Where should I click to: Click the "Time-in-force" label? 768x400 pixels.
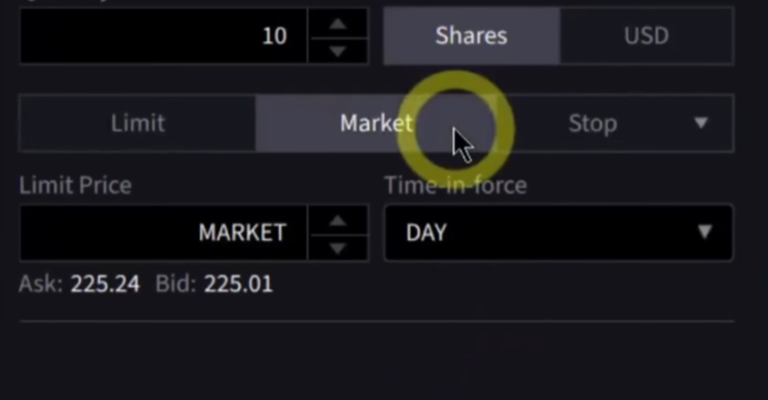coord(455,185)
